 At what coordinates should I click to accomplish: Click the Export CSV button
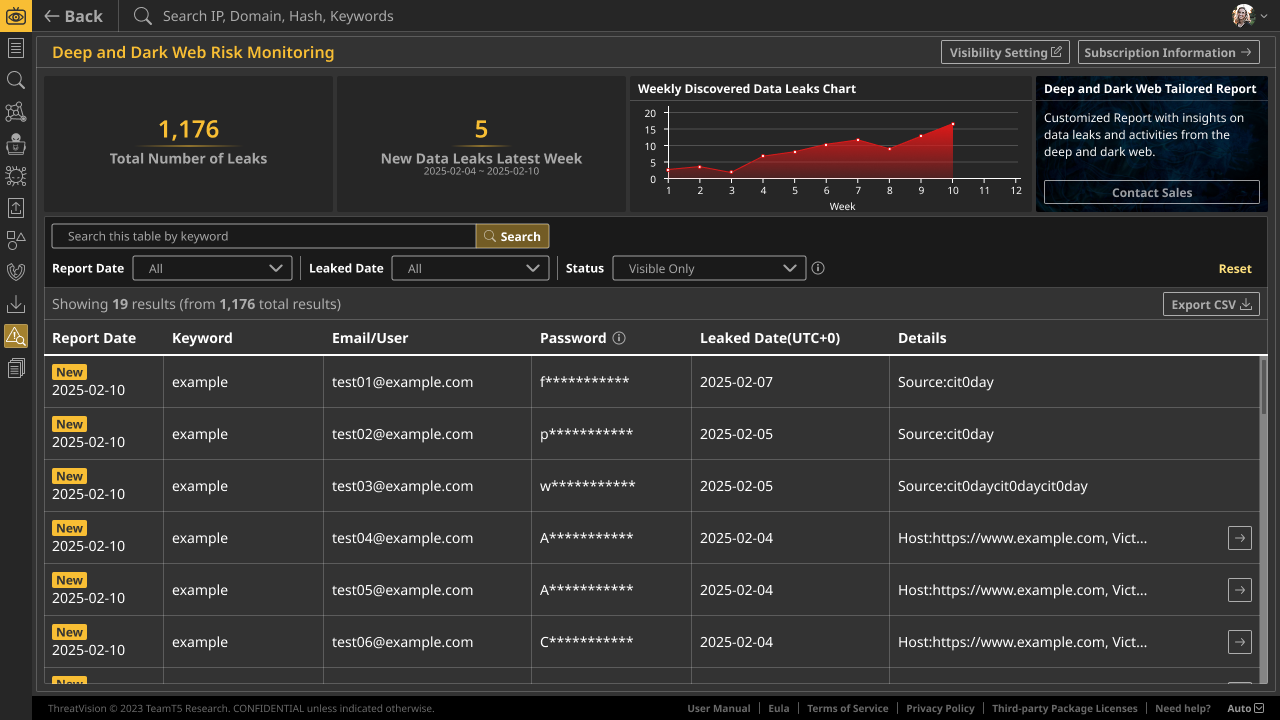1211,304
